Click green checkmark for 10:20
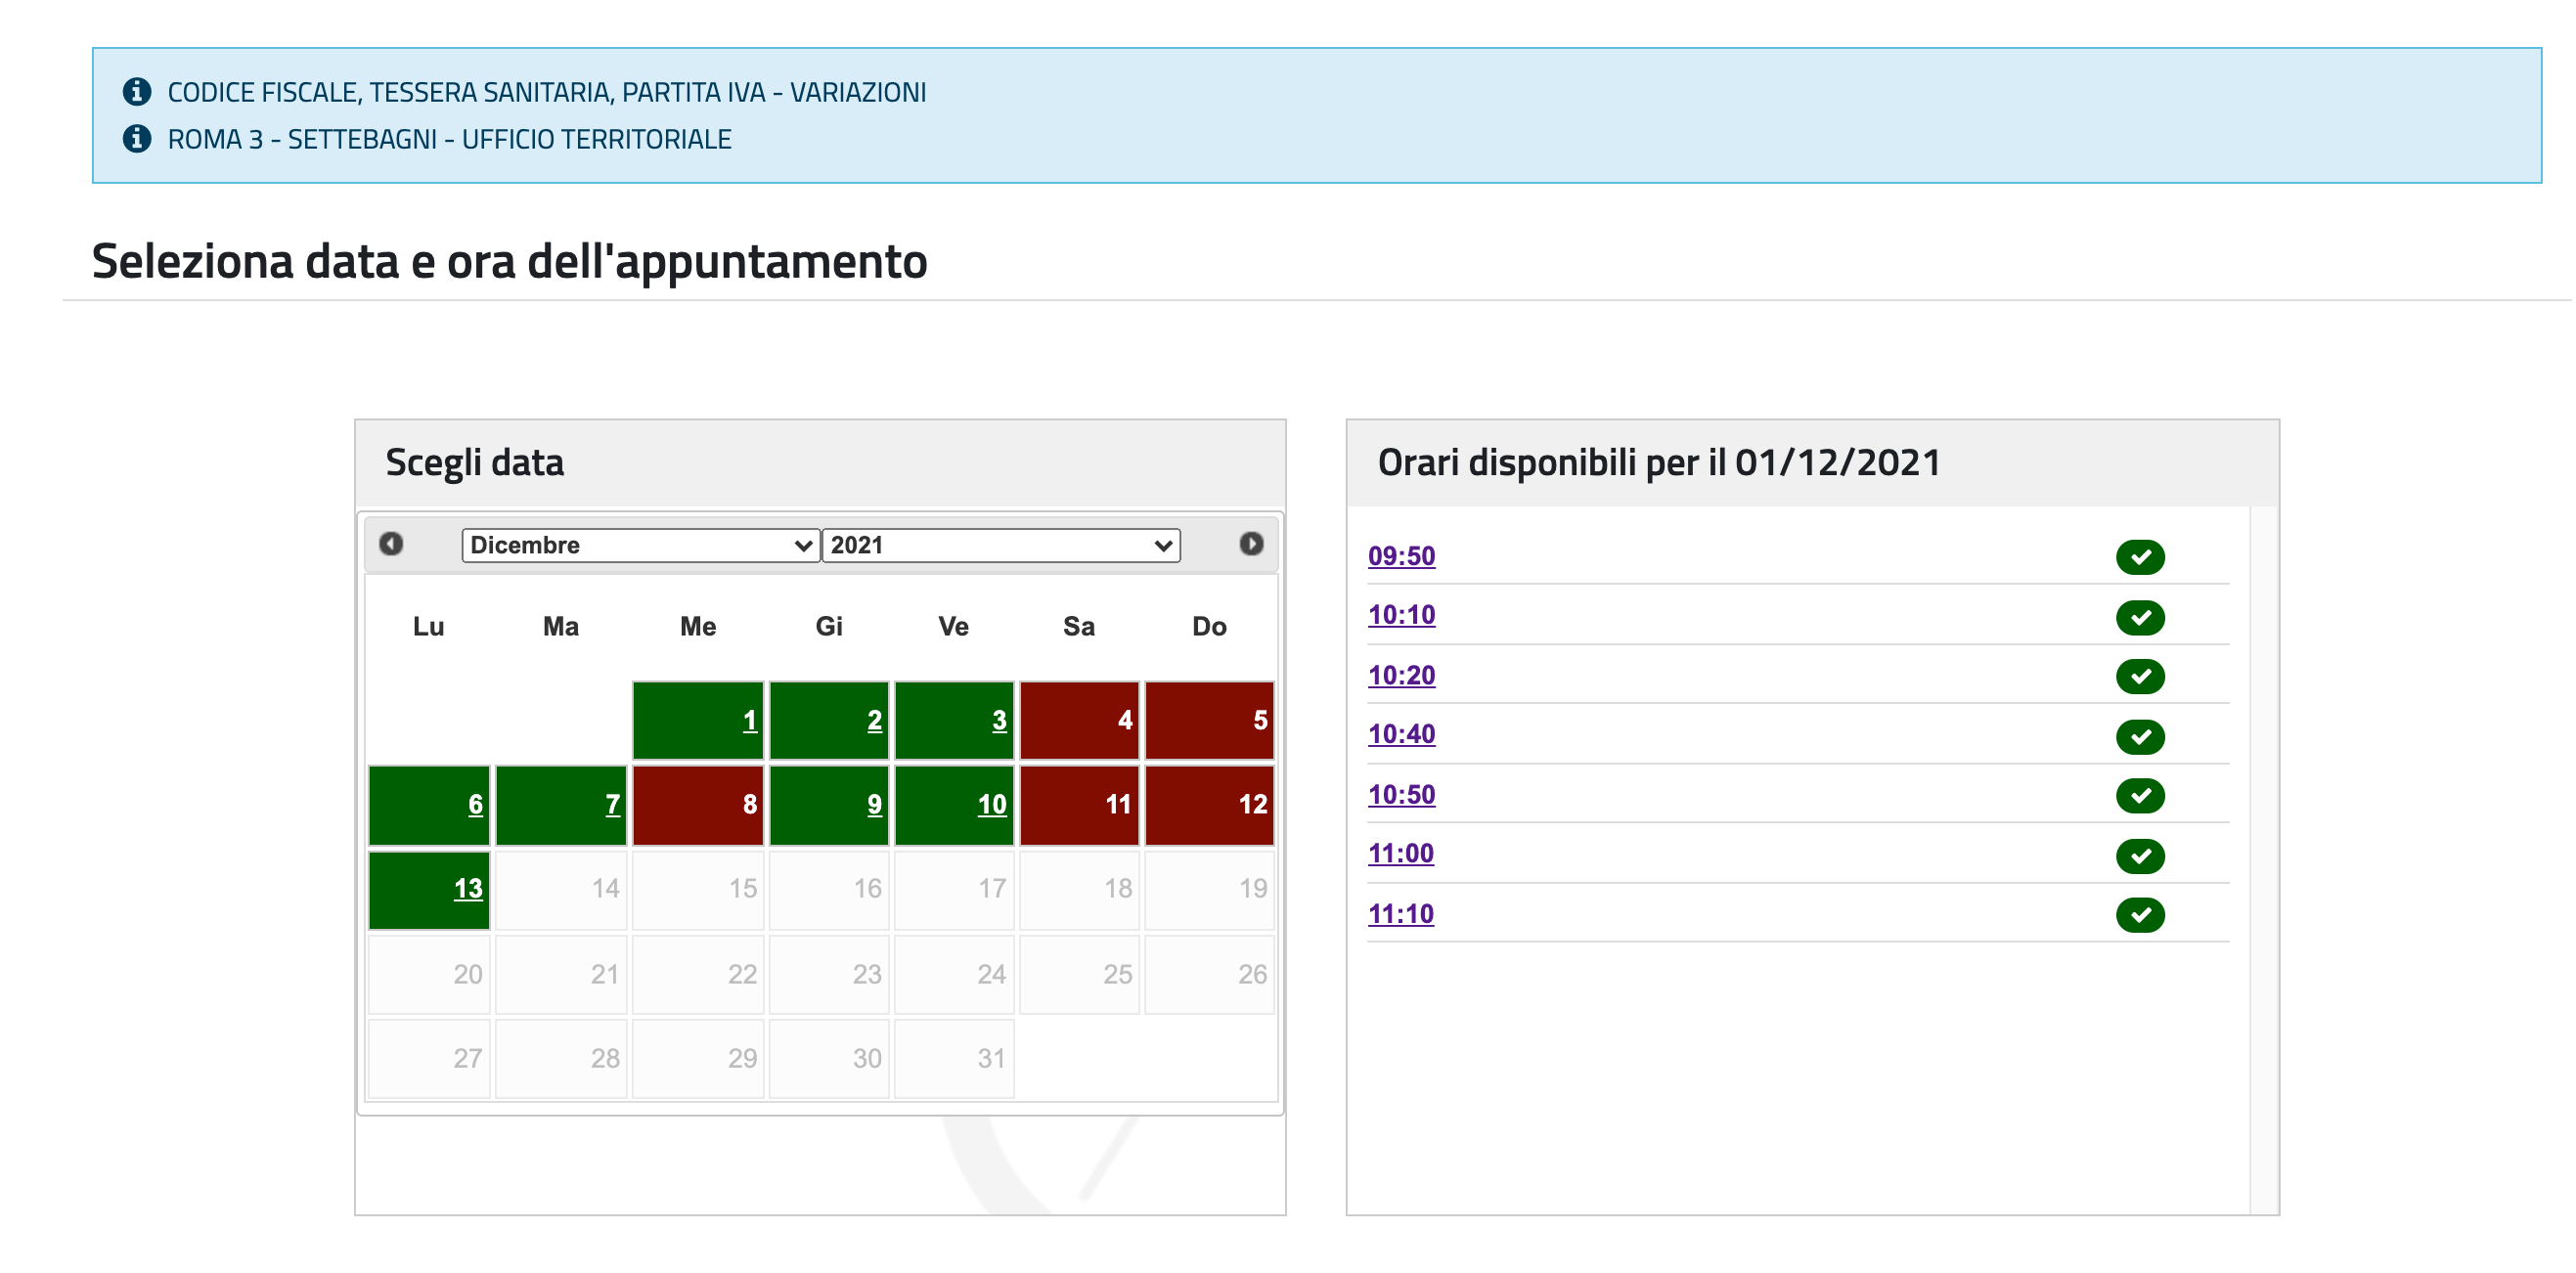 (2140, 677)
